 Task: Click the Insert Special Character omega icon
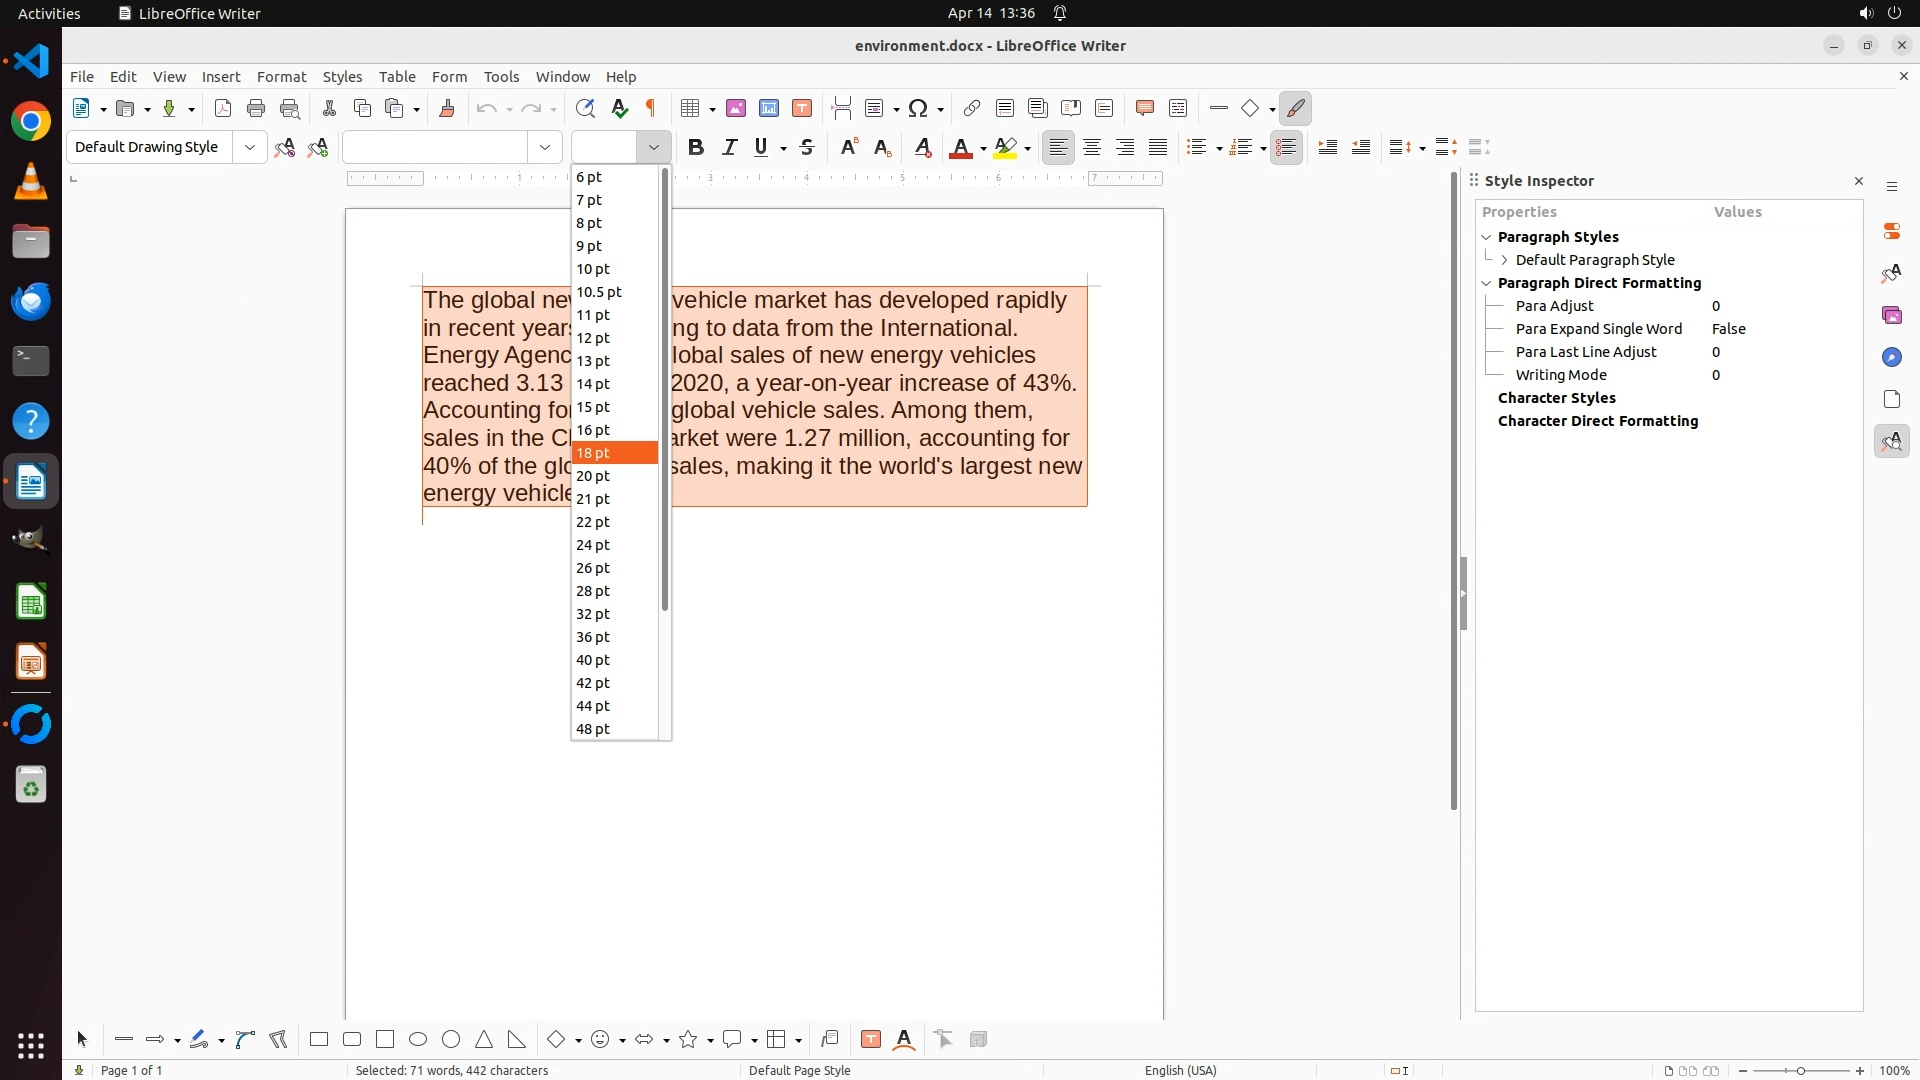click(918, 109)
